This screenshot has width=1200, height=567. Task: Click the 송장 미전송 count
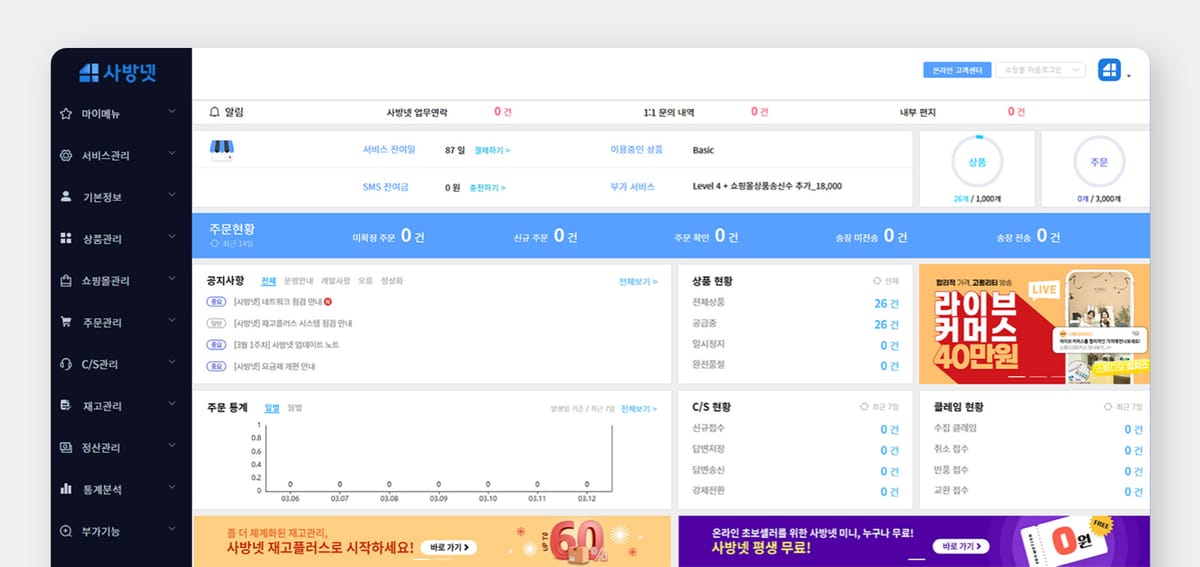[896, 237]
